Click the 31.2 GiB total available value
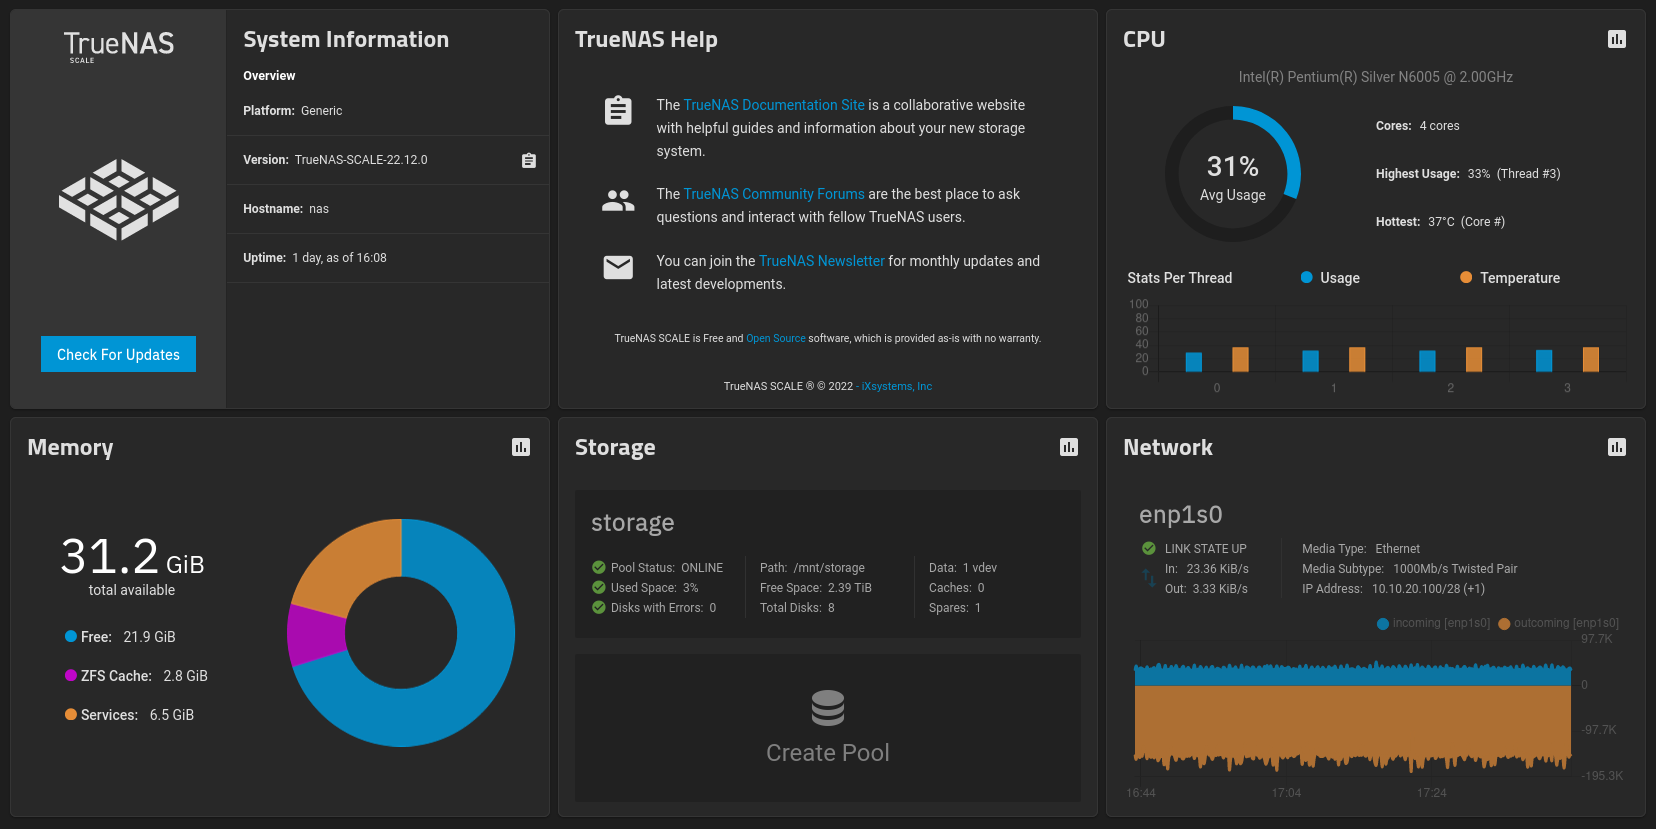 click(132, 556)
